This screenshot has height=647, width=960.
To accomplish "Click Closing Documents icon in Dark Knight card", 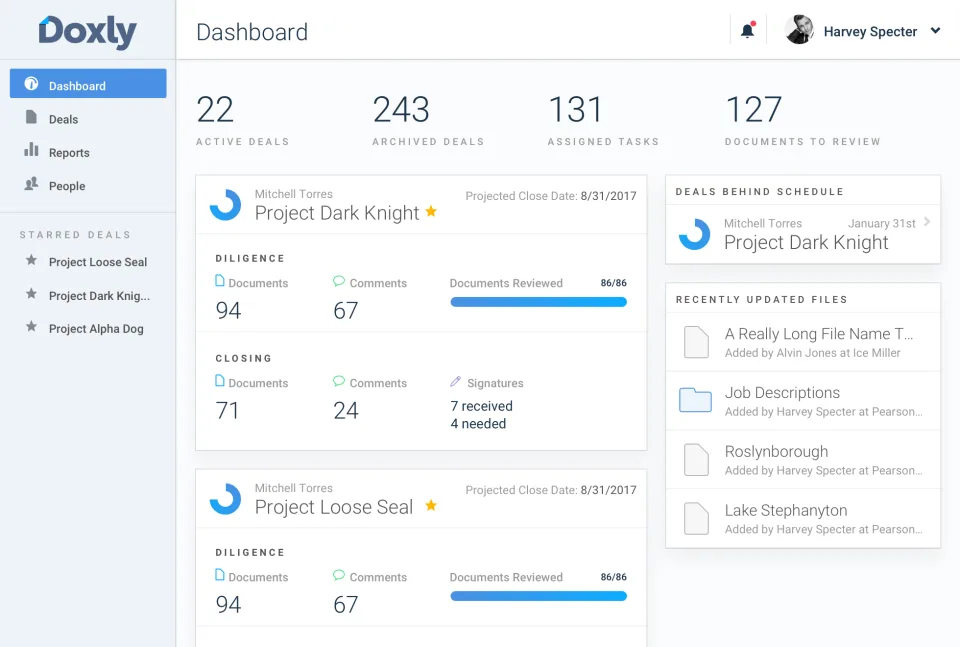I will click(220, 381).
